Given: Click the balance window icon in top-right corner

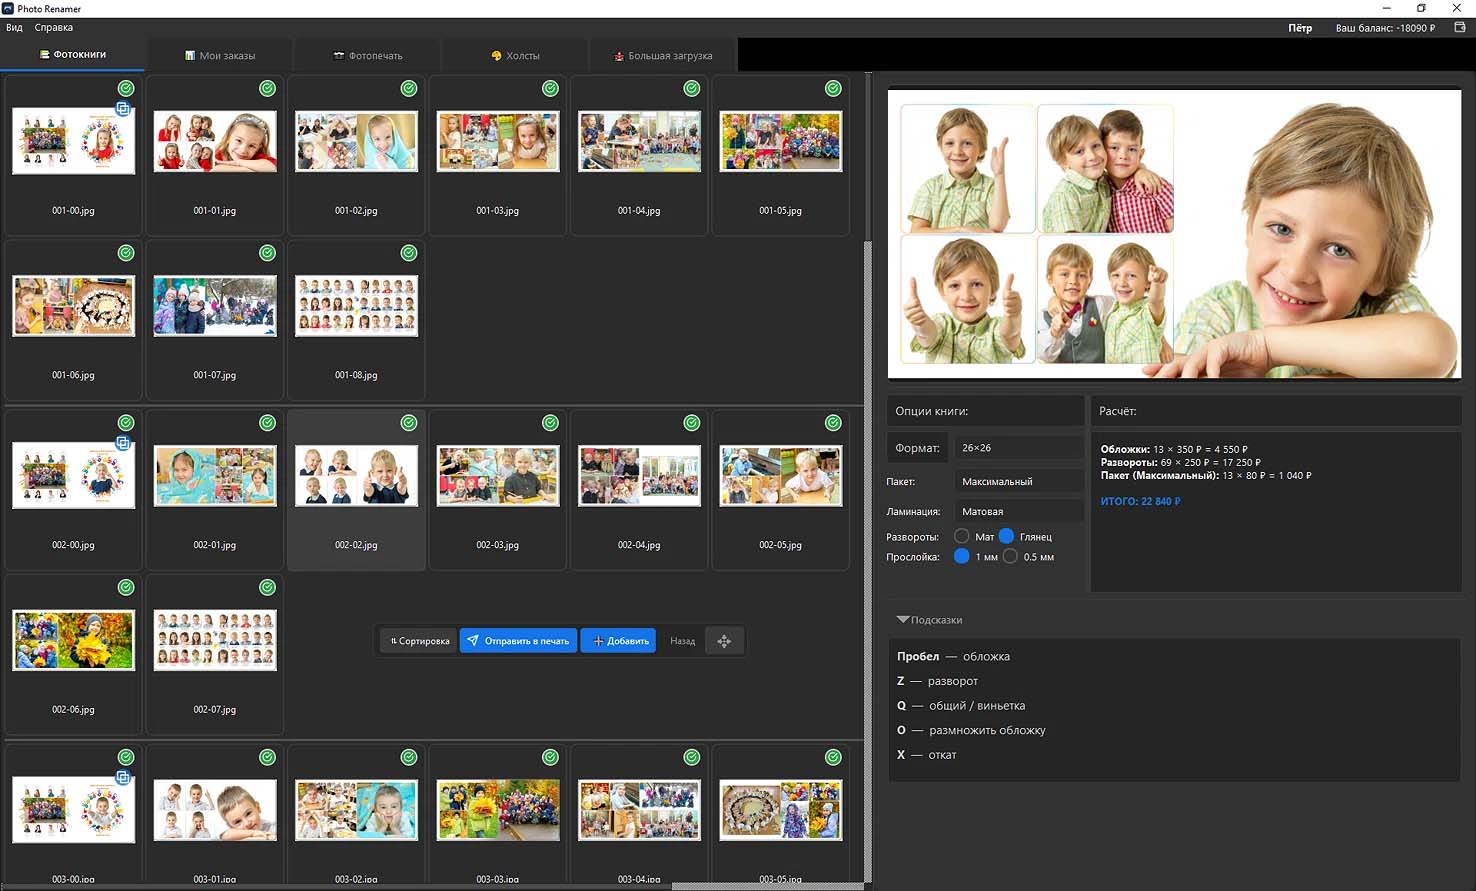Looking at the screenshot, I should click(x=1459, y=28).
